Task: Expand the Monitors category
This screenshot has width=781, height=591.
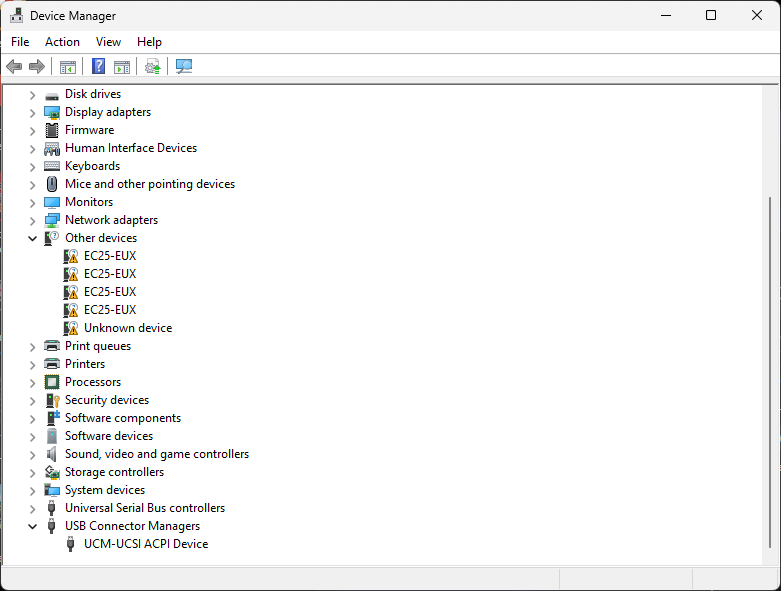Action: point(32,202)
